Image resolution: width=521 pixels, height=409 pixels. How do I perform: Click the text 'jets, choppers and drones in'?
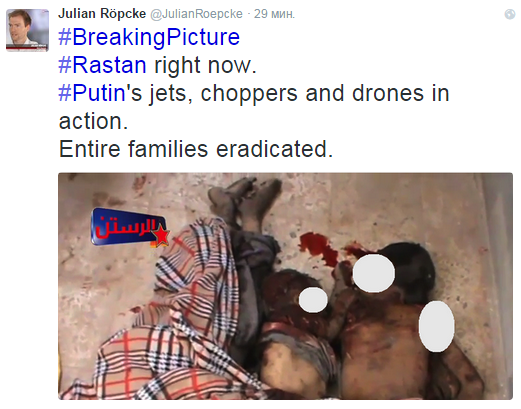pyautogui.click(x=299, y=93)
